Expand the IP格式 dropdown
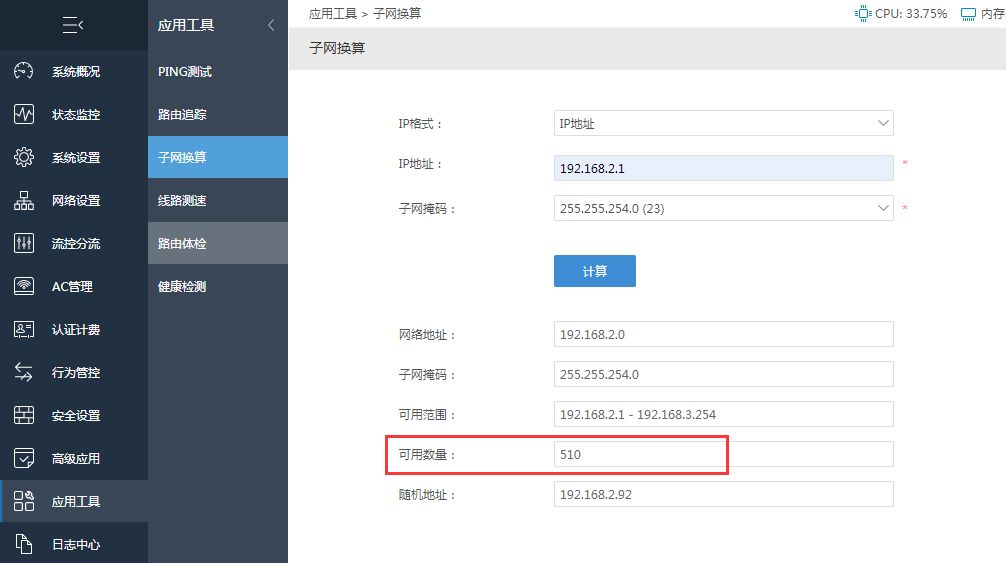1006x563 pixels. [723, 123]
